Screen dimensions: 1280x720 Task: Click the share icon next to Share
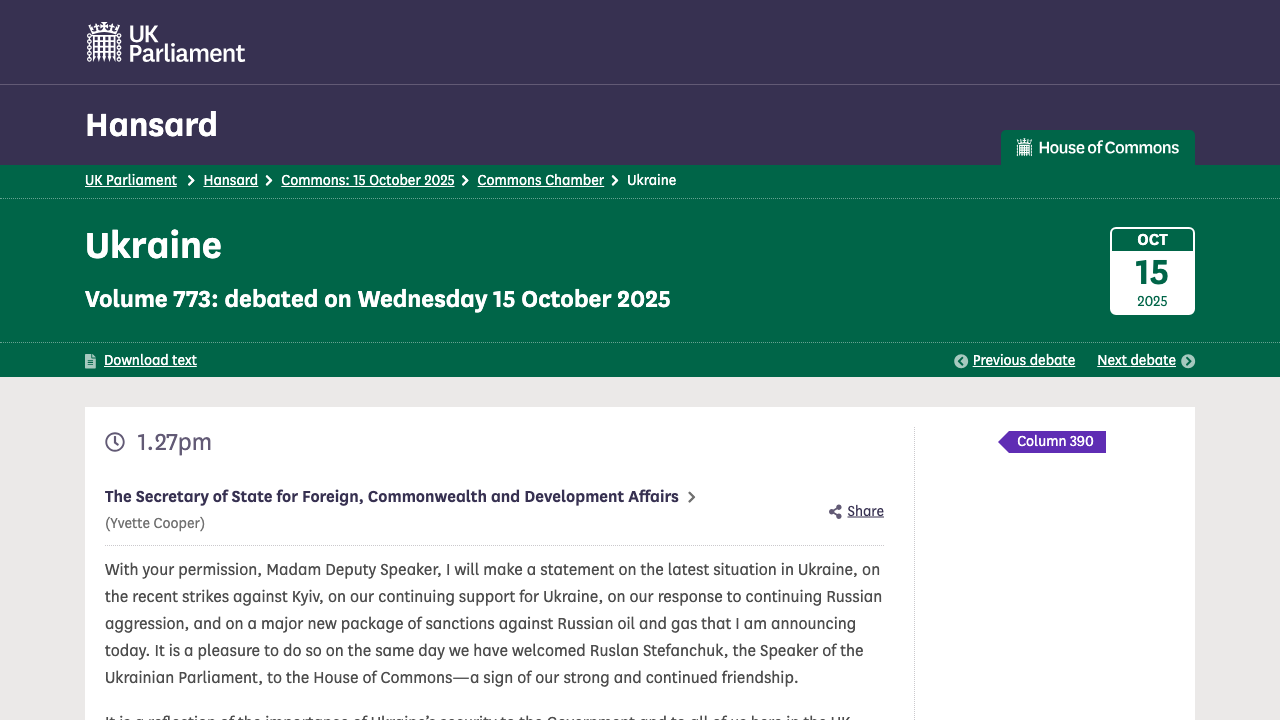pos(835,512)
